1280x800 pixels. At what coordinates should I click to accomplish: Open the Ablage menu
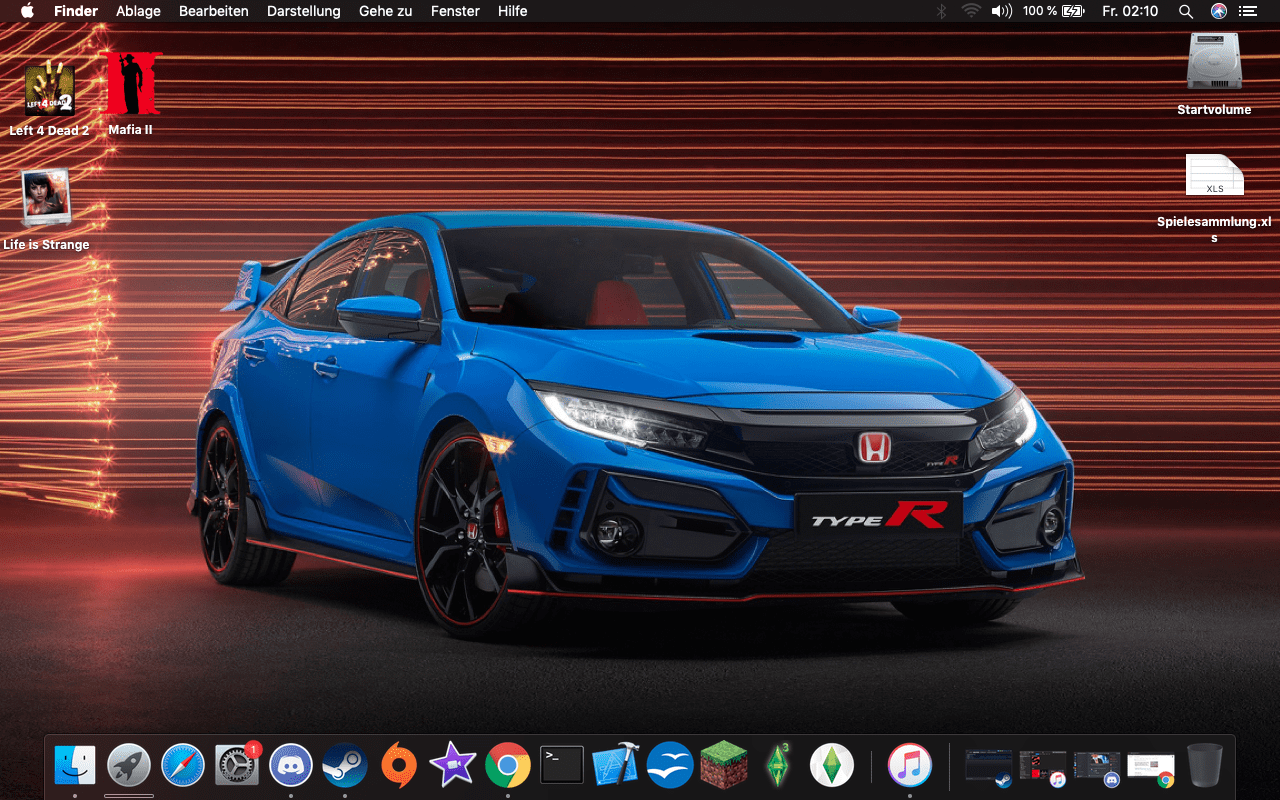pos(138,11)
